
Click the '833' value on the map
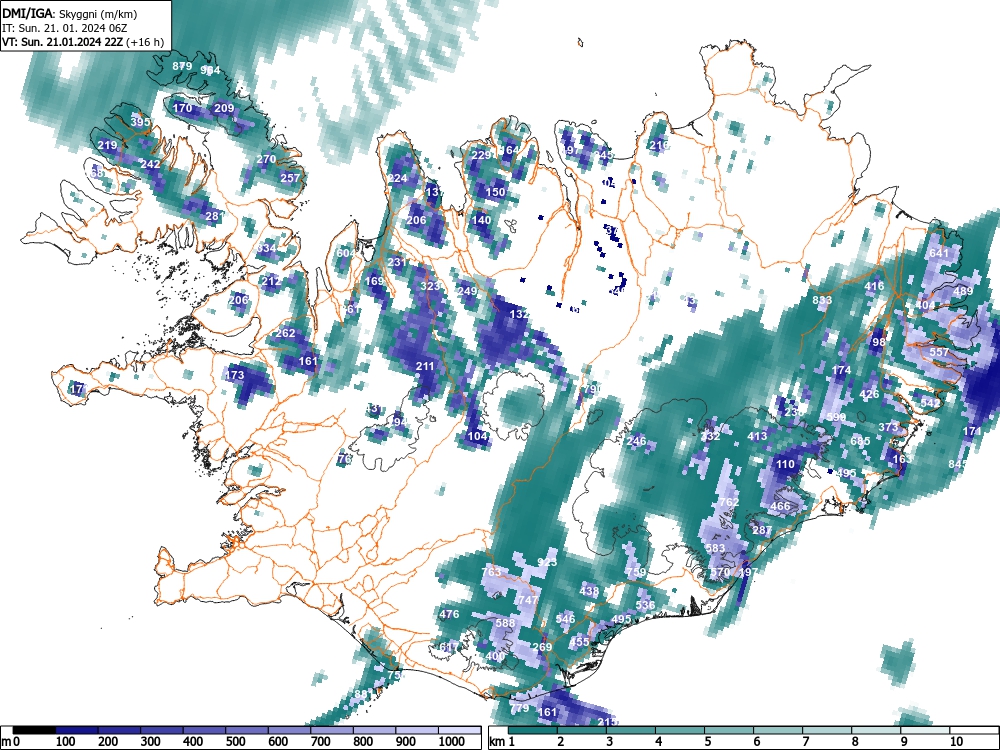(x=822, y=300)
